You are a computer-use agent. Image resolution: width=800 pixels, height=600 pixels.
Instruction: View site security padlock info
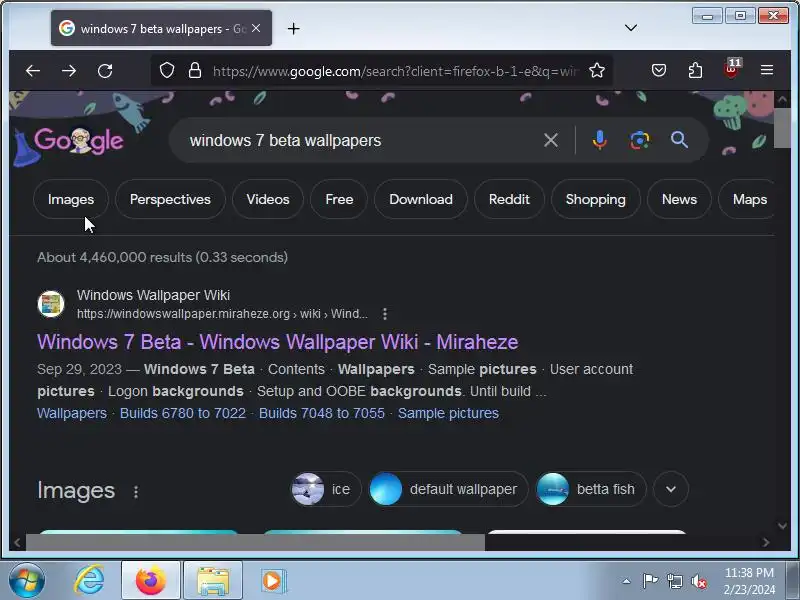tap(194, 70)
